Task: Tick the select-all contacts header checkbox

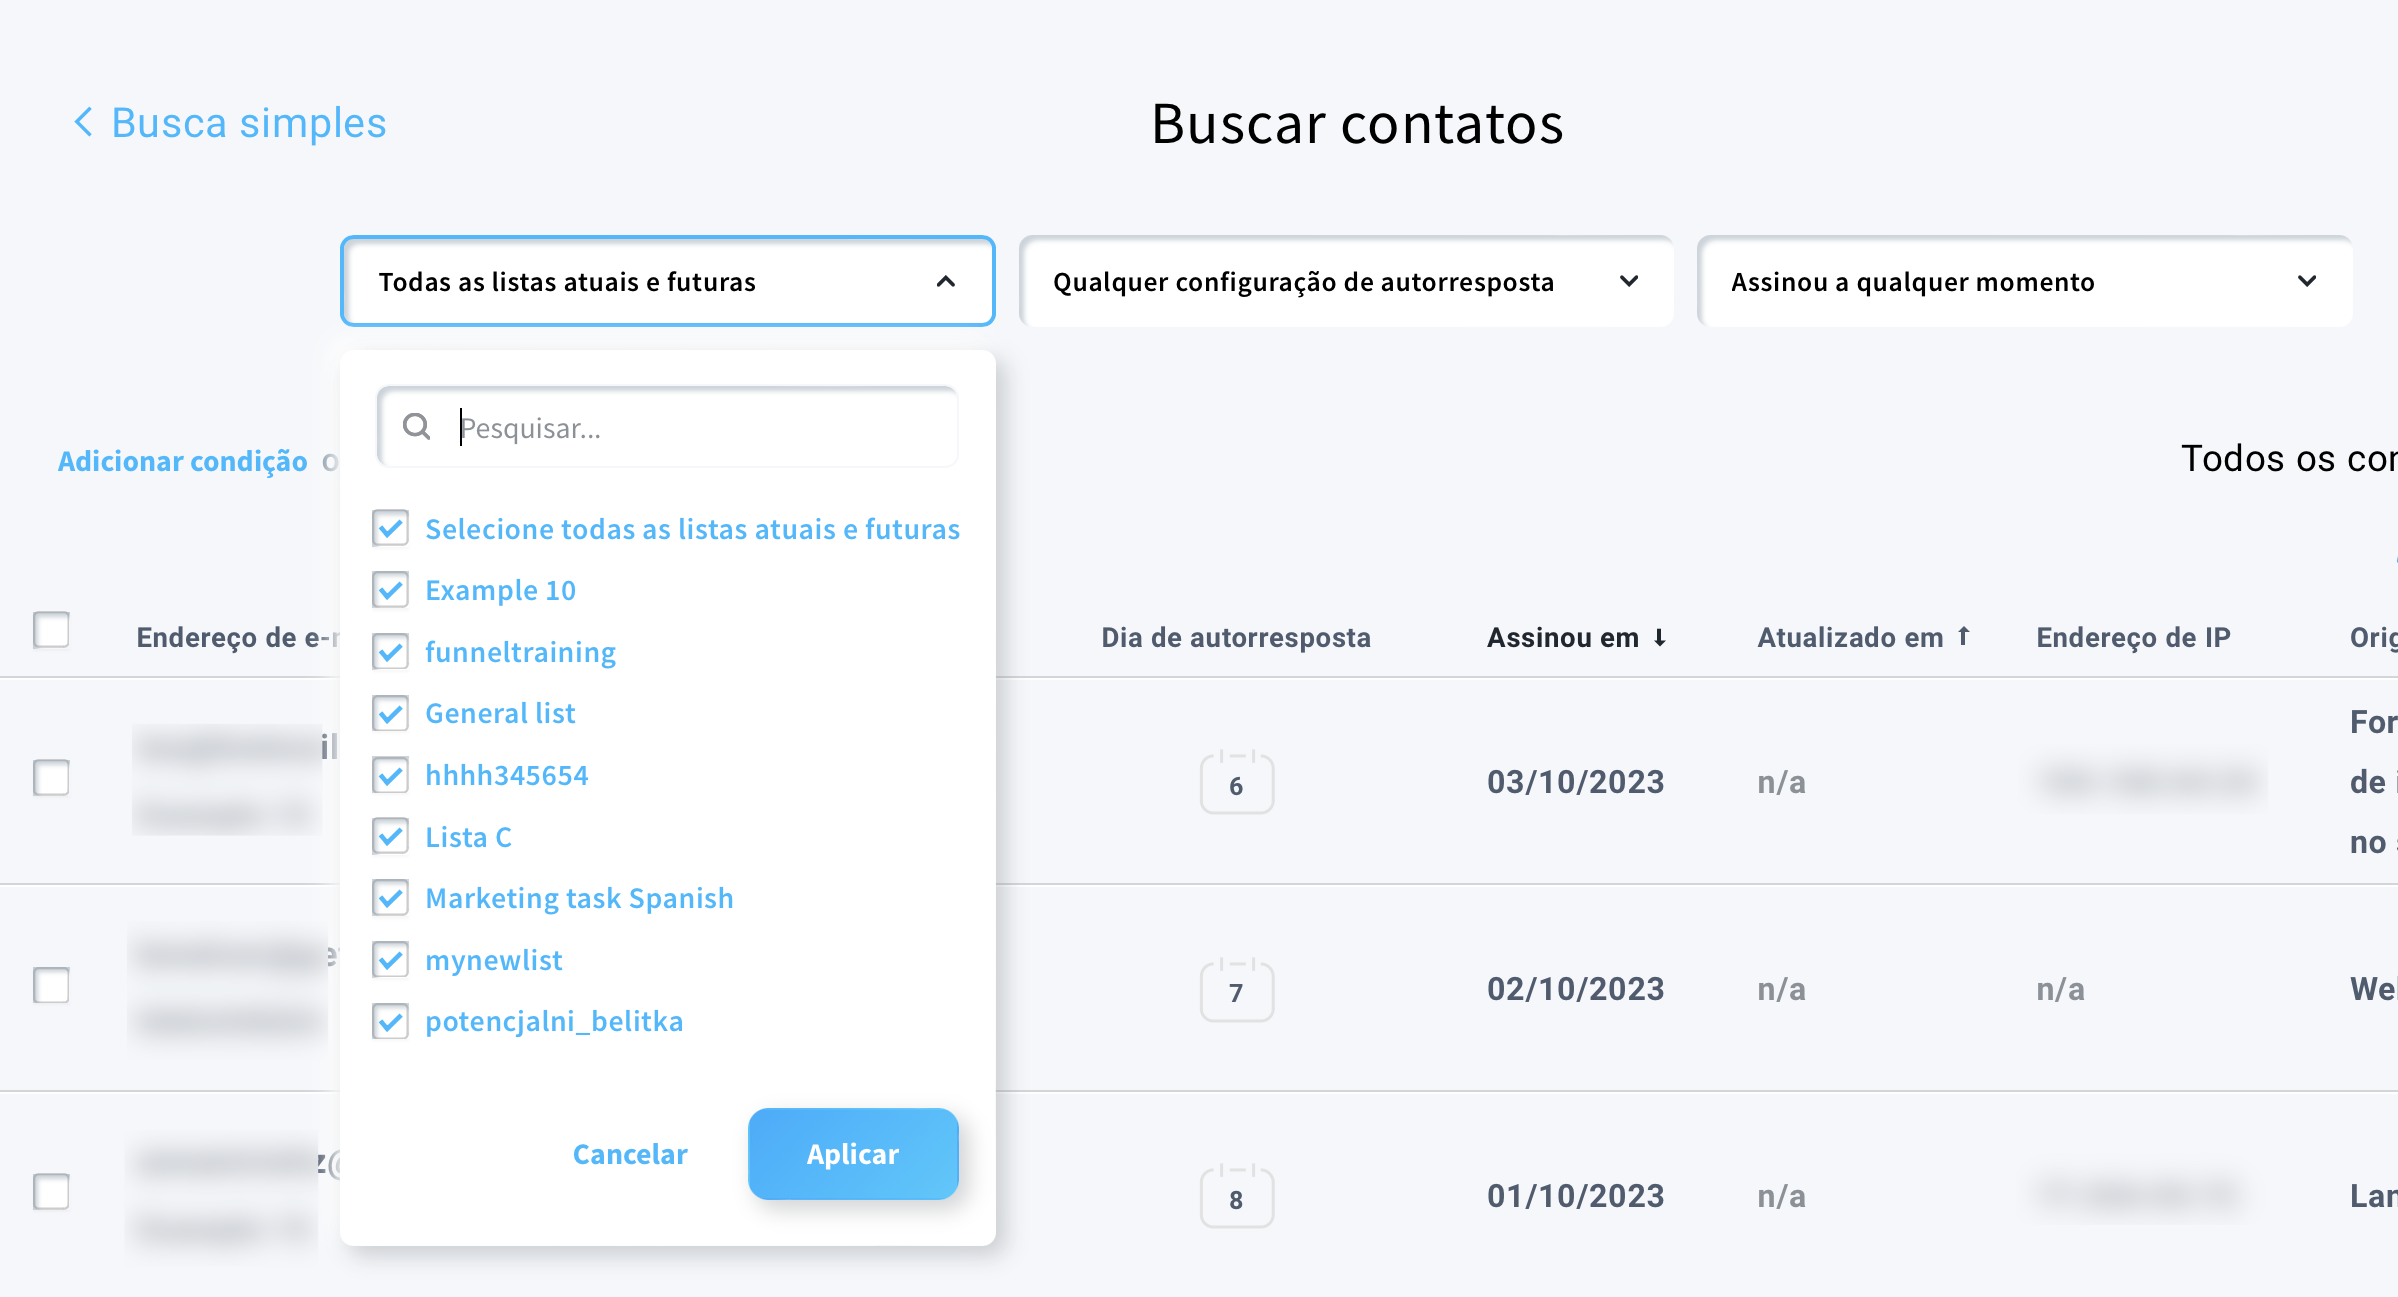Action: (51, 630)
